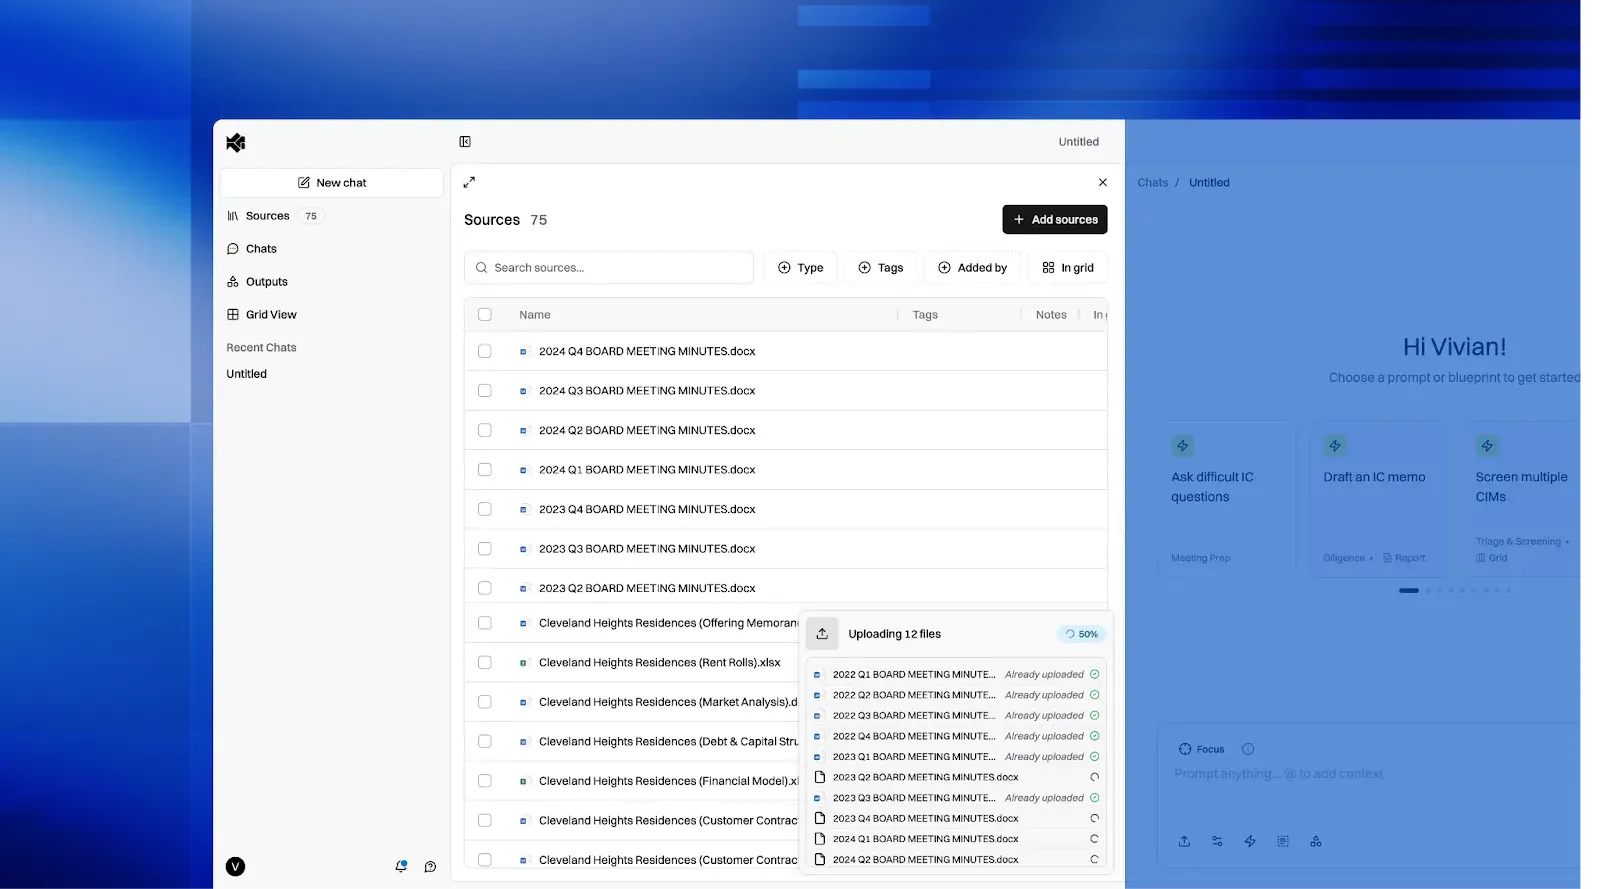
Task: Open notifications bell icon
Action: coord(401,867)
